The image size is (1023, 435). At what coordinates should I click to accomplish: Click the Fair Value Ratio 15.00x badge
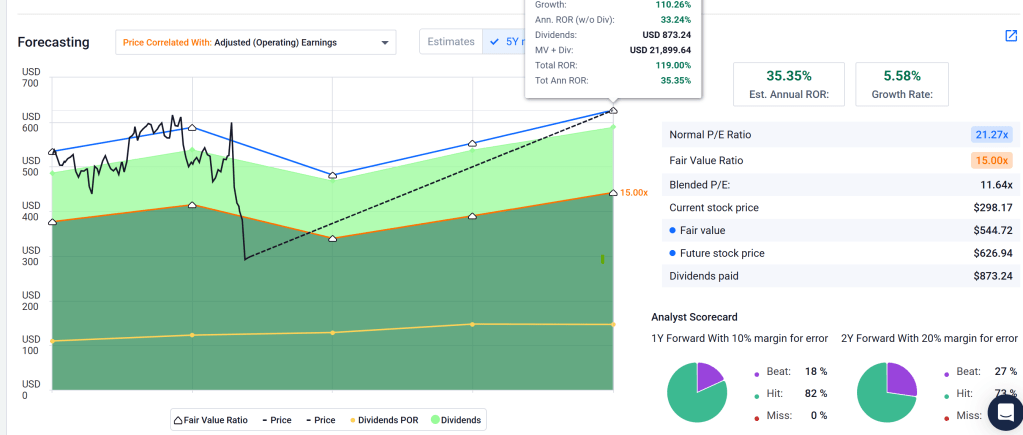[x=991, y=160]
